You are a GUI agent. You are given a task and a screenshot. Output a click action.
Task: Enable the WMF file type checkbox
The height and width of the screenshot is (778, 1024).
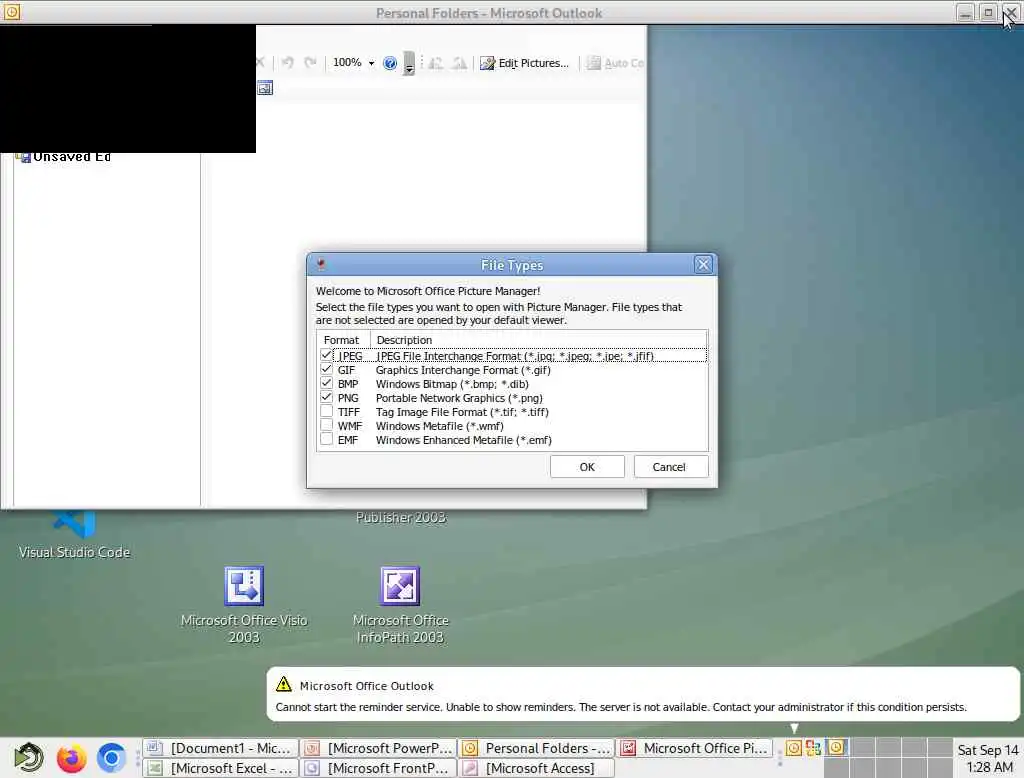(327, 425)
